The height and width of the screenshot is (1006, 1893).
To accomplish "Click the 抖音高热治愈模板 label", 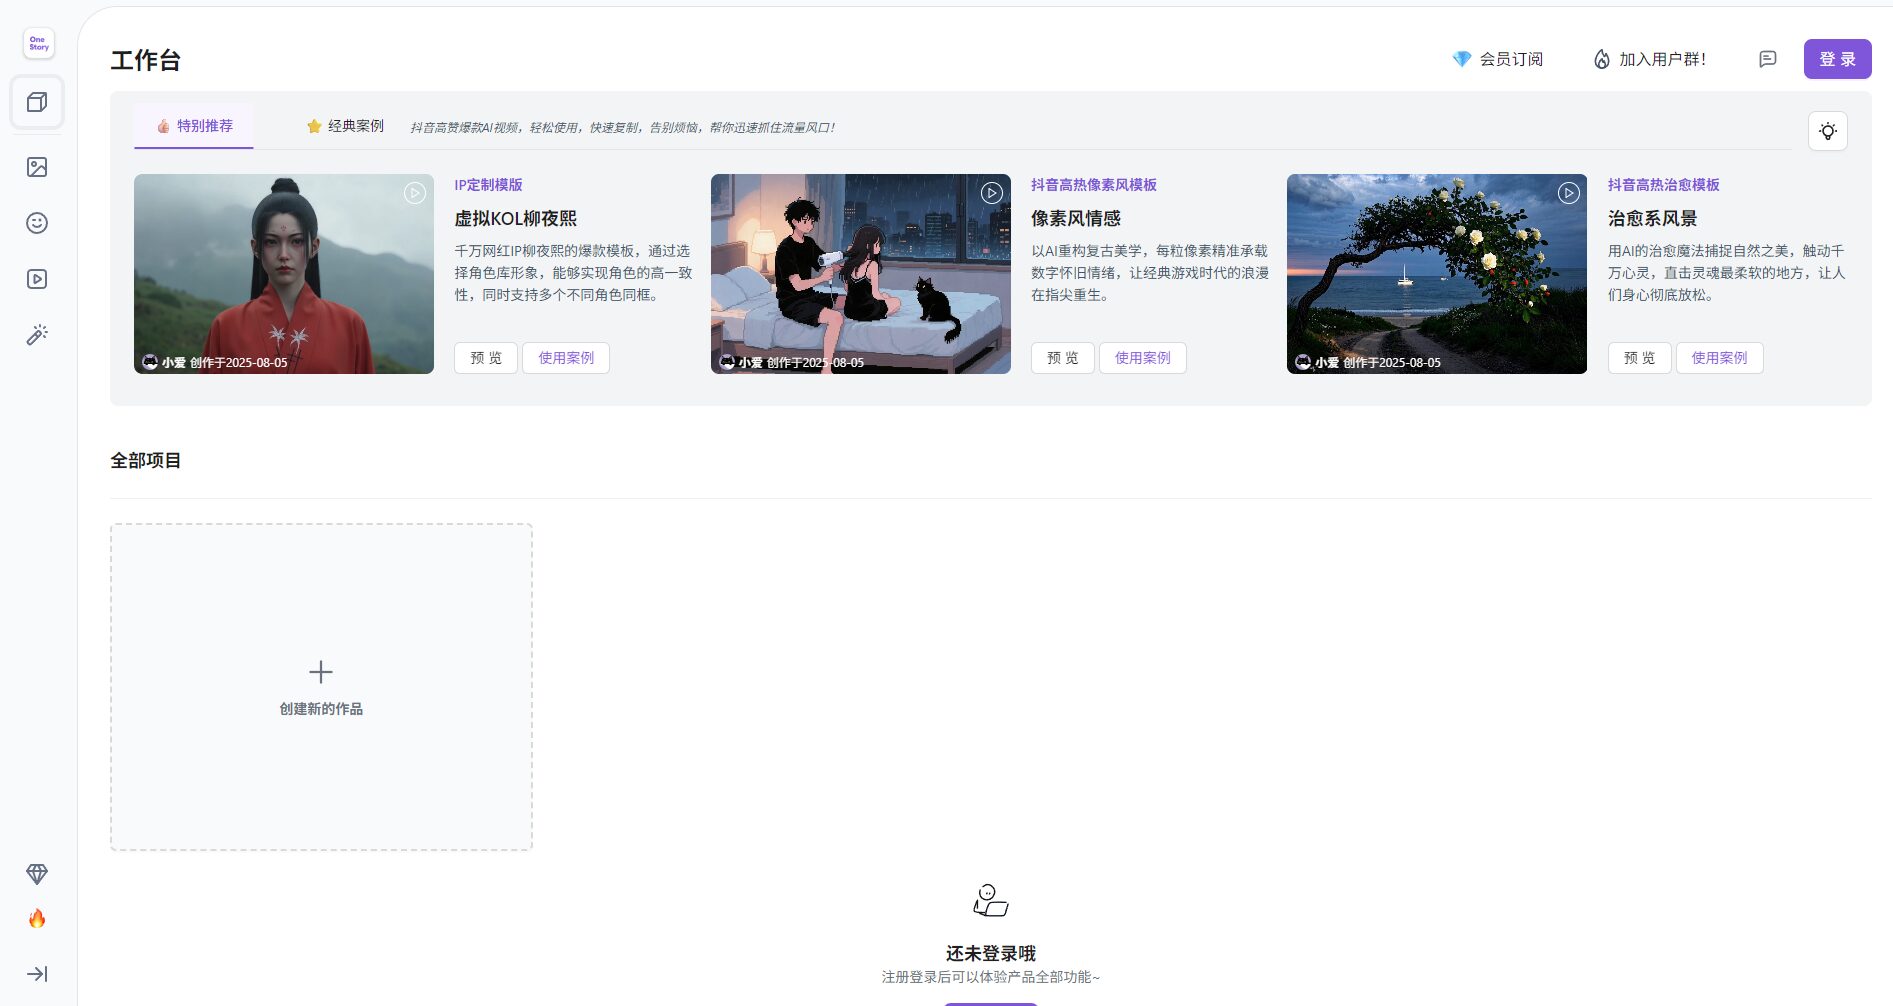I will (x=1664, y=185).
